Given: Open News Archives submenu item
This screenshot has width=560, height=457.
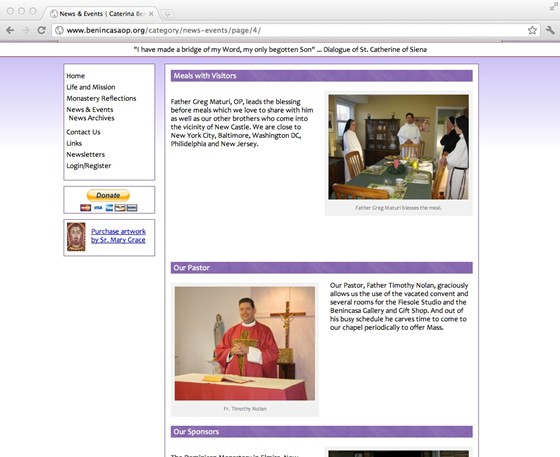Looking at the screenshot, I should 91,118.
